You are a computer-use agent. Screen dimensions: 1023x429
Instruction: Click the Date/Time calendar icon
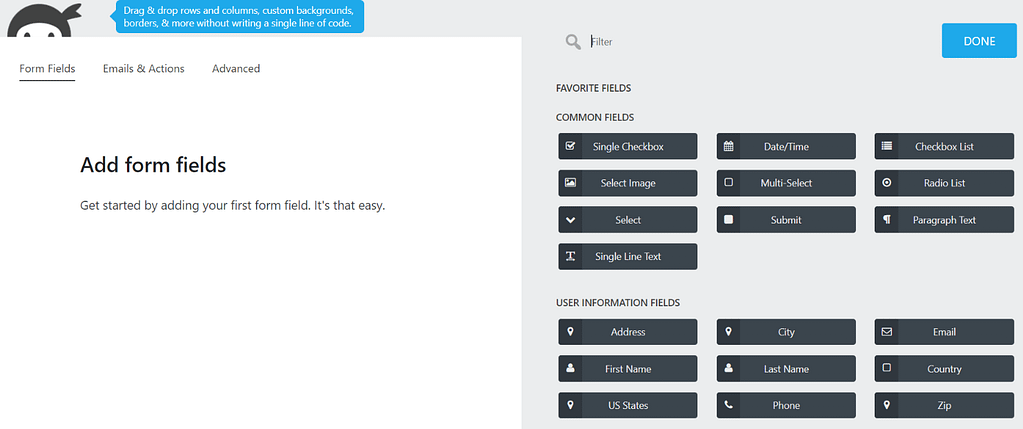[729, 146]
